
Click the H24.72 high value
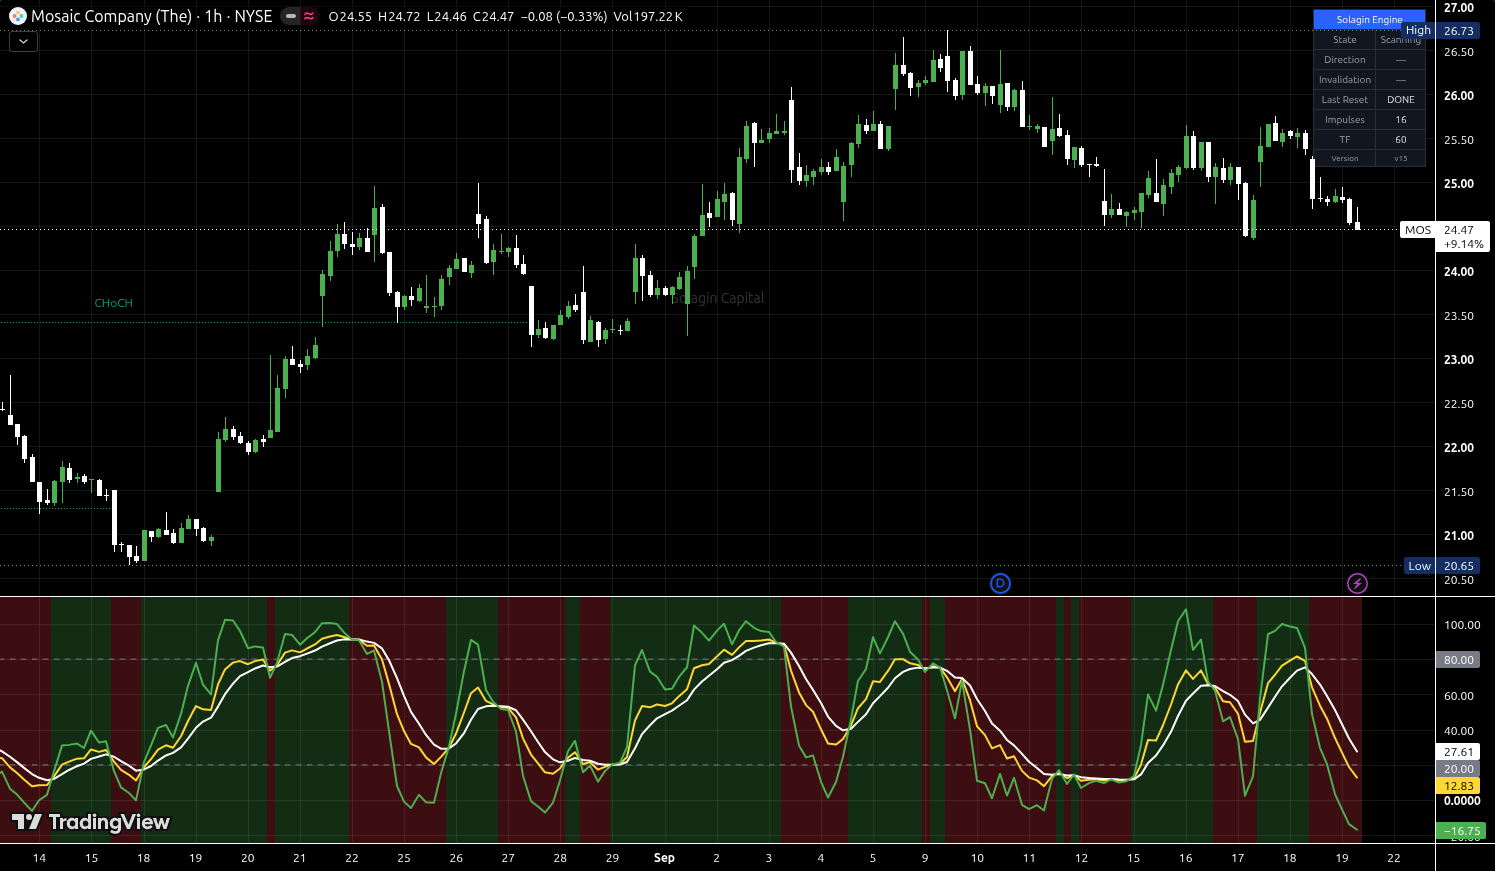click(x=399, y=16)
